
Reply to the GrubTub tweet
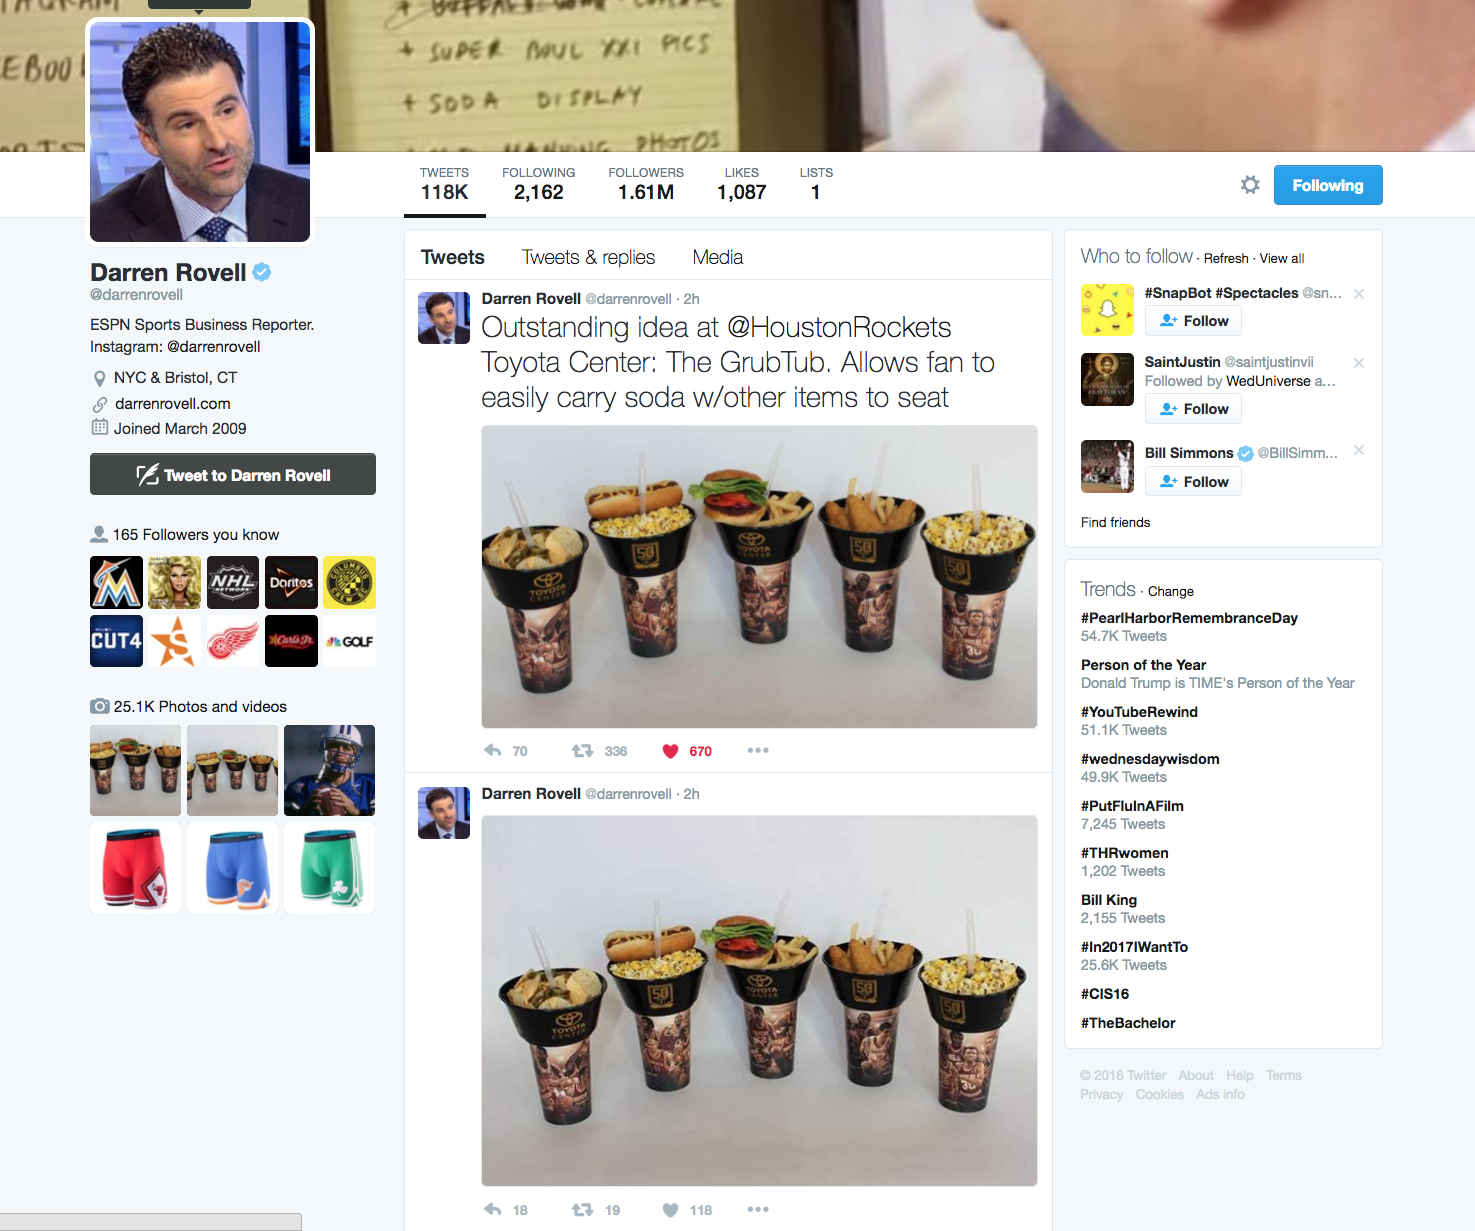(493, 751)
